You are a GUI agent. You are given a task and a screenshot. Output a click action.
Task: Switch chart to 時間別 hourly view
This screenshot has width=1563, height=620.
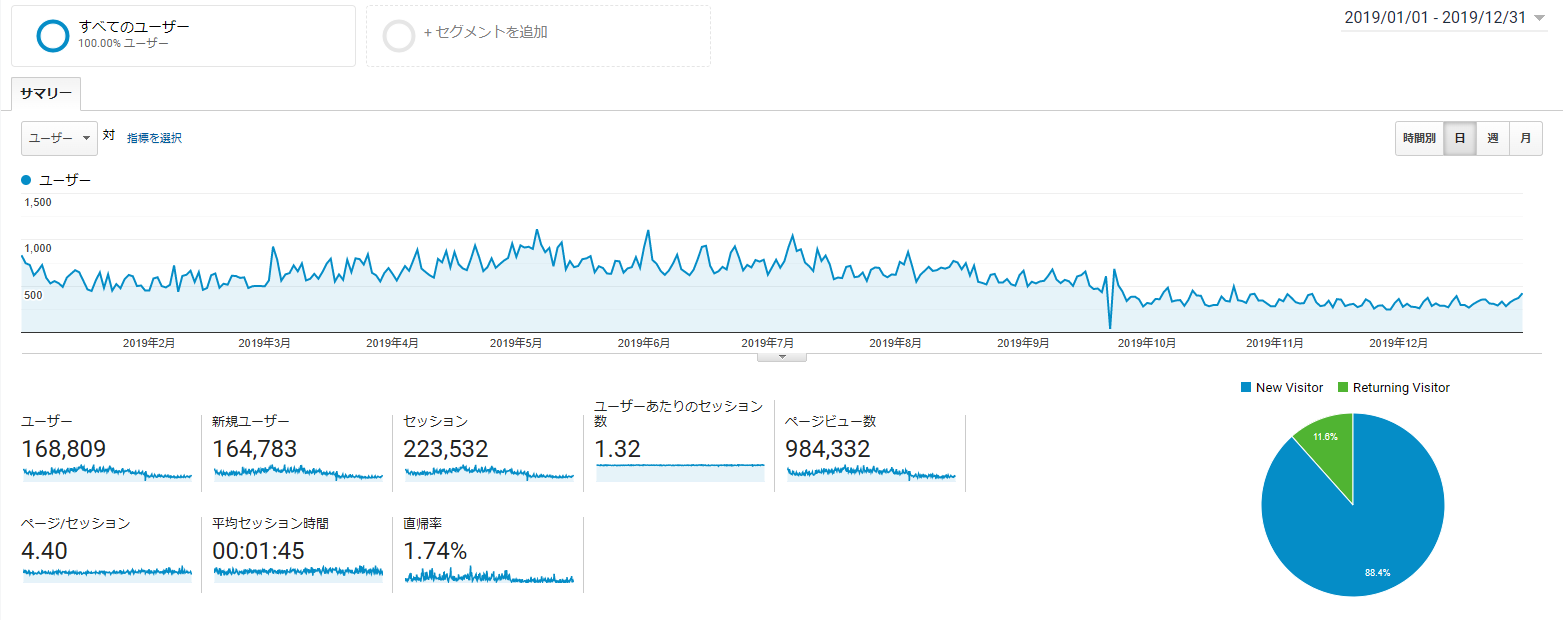click(x=1419, y=139)
